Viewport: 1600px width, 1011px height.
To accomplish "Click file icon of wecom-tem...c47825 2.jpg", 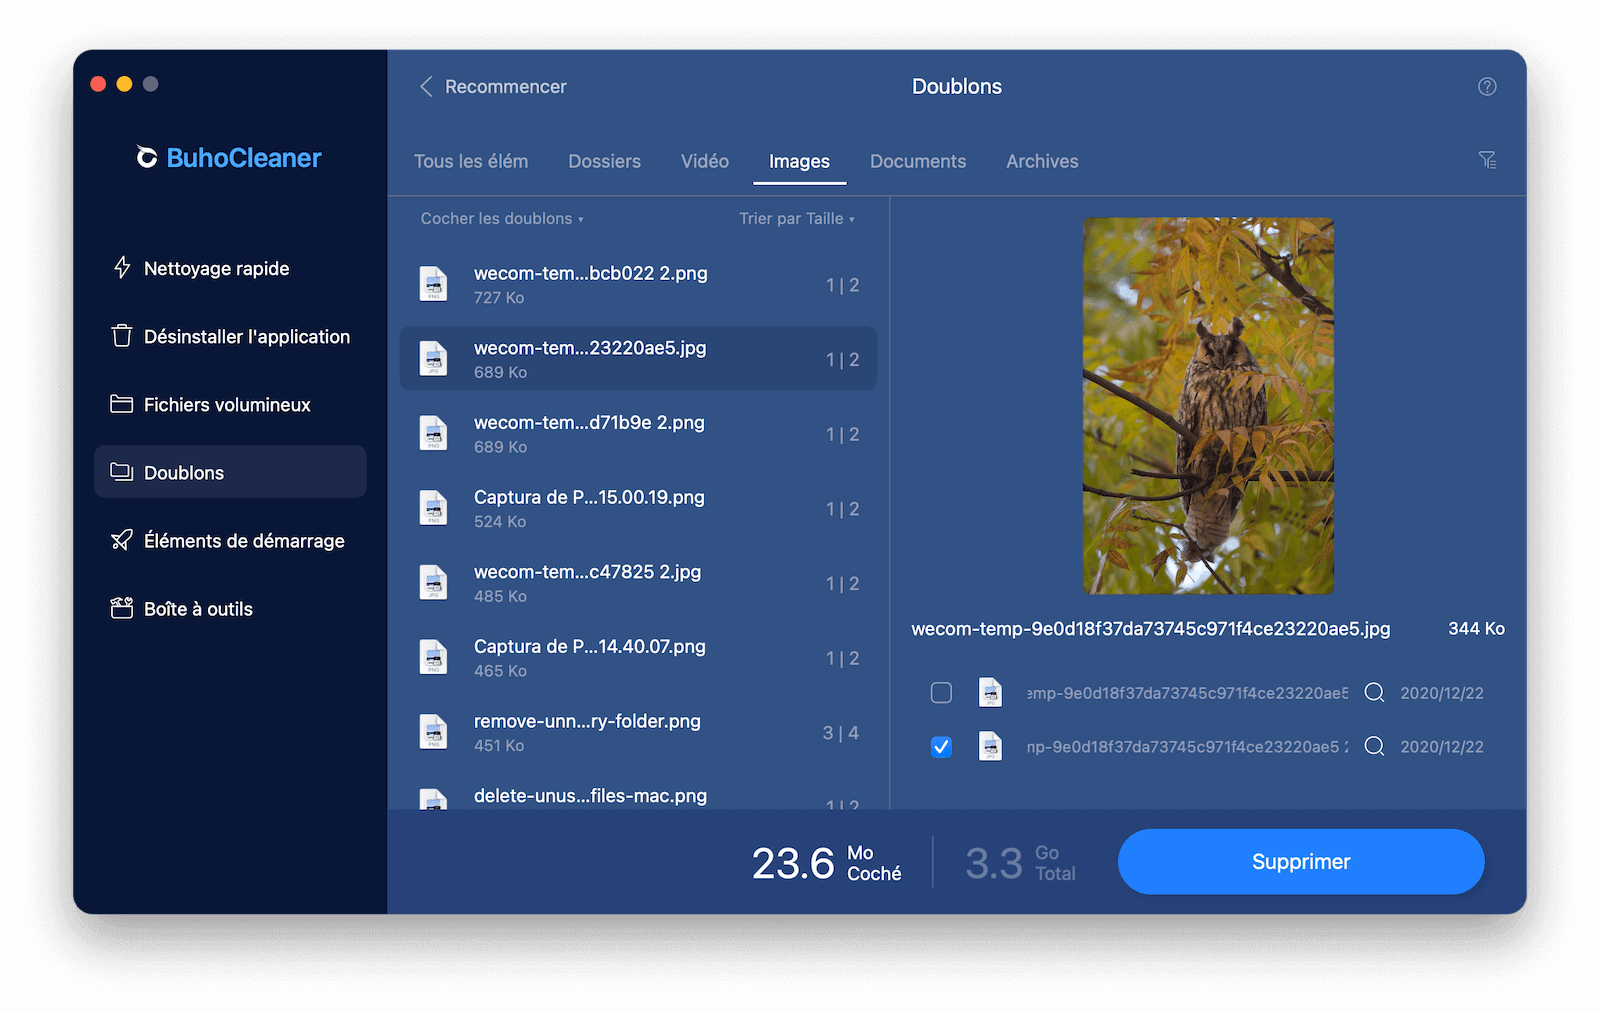I will 433,583.
